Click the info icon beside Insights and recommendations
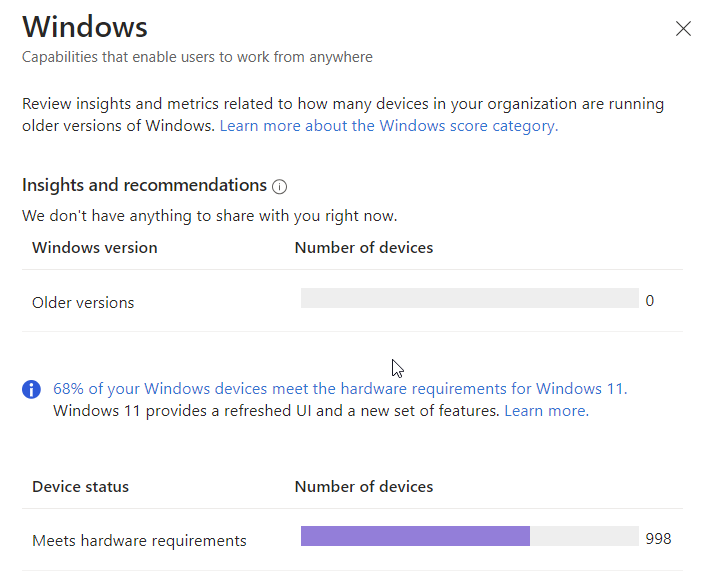The image size is (708, 578). [279, 186]
